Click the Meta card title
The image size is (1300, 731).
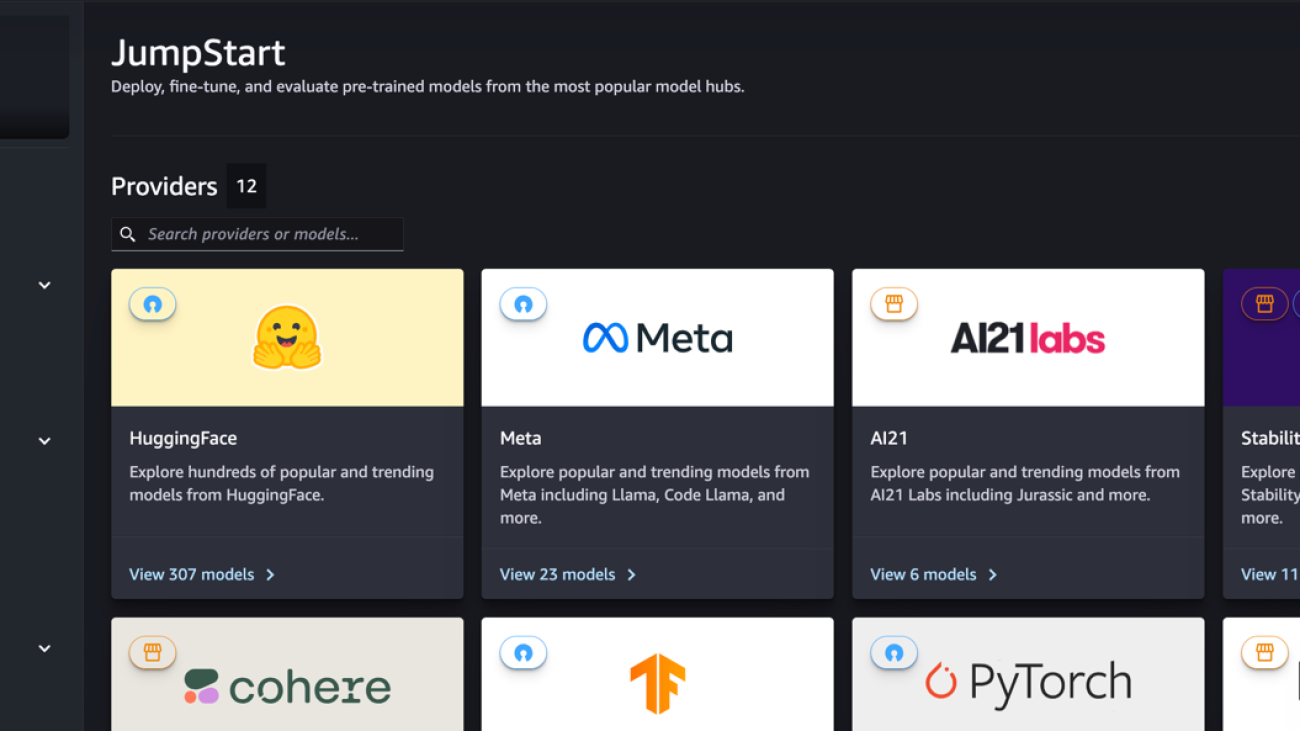pos(520,438)
